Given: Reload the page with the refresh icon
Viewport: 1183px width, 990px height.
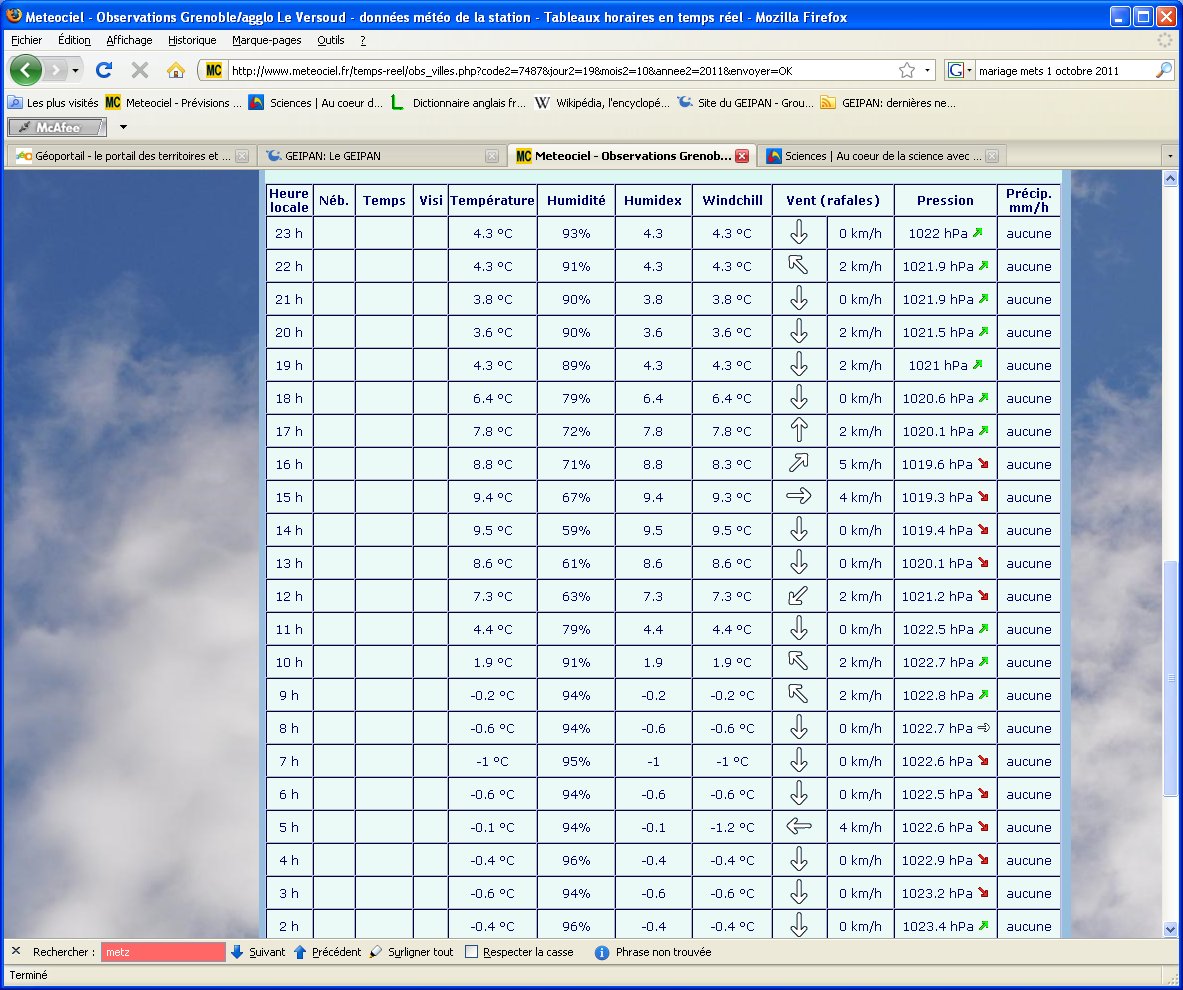Looking at the screenshot, I should 103,70.
